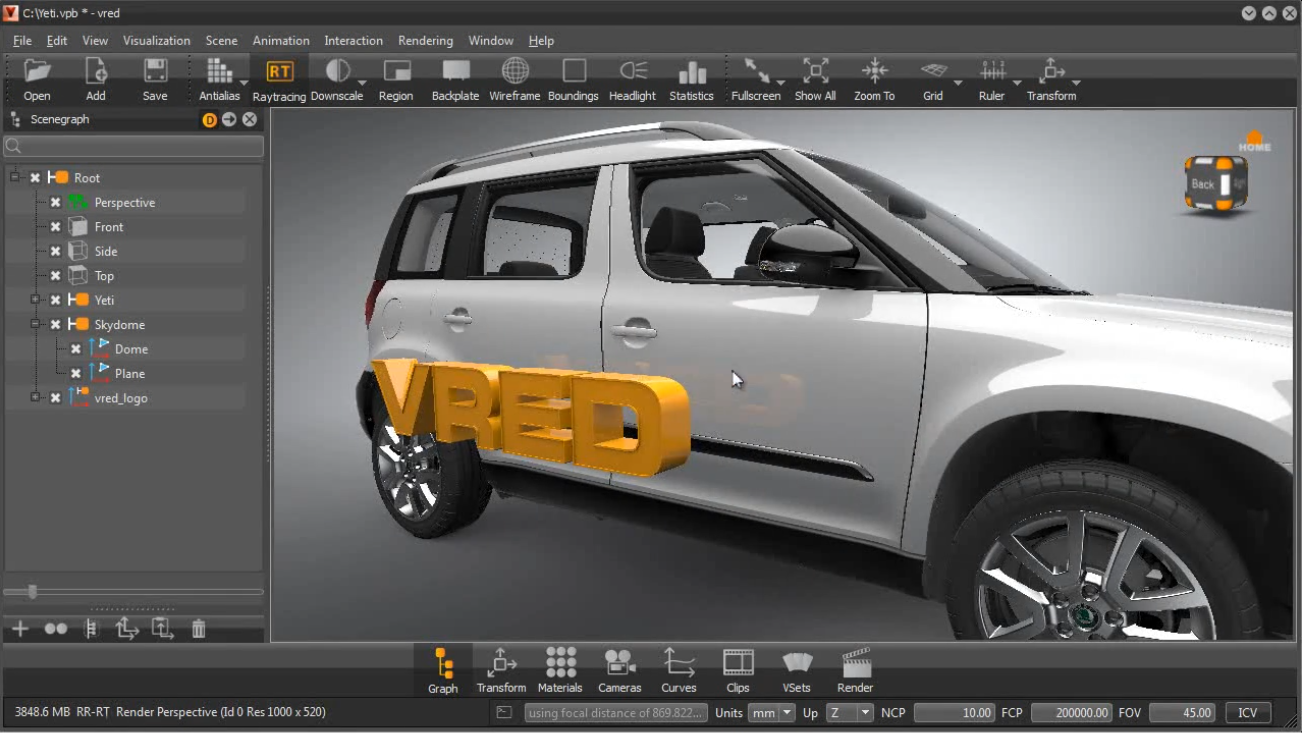The width and height of the screenshot is (1303, 735).
Task: Collapse the Skydome node
Action: 35,324
